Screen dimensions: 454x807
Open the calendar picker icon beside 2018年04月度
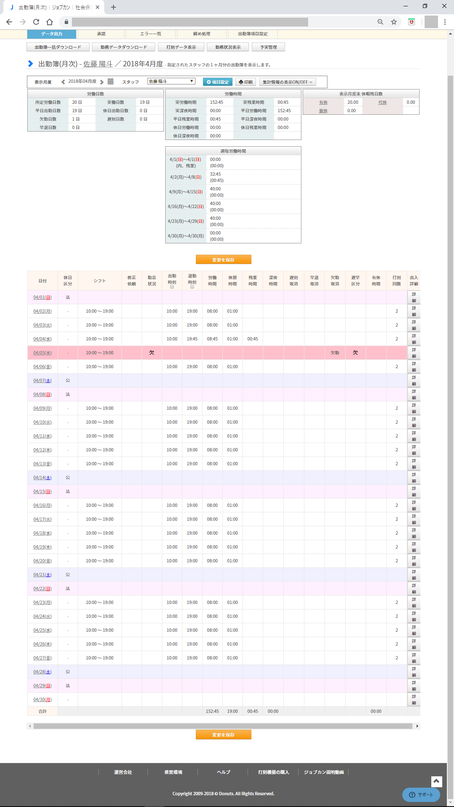pos(110,81)
